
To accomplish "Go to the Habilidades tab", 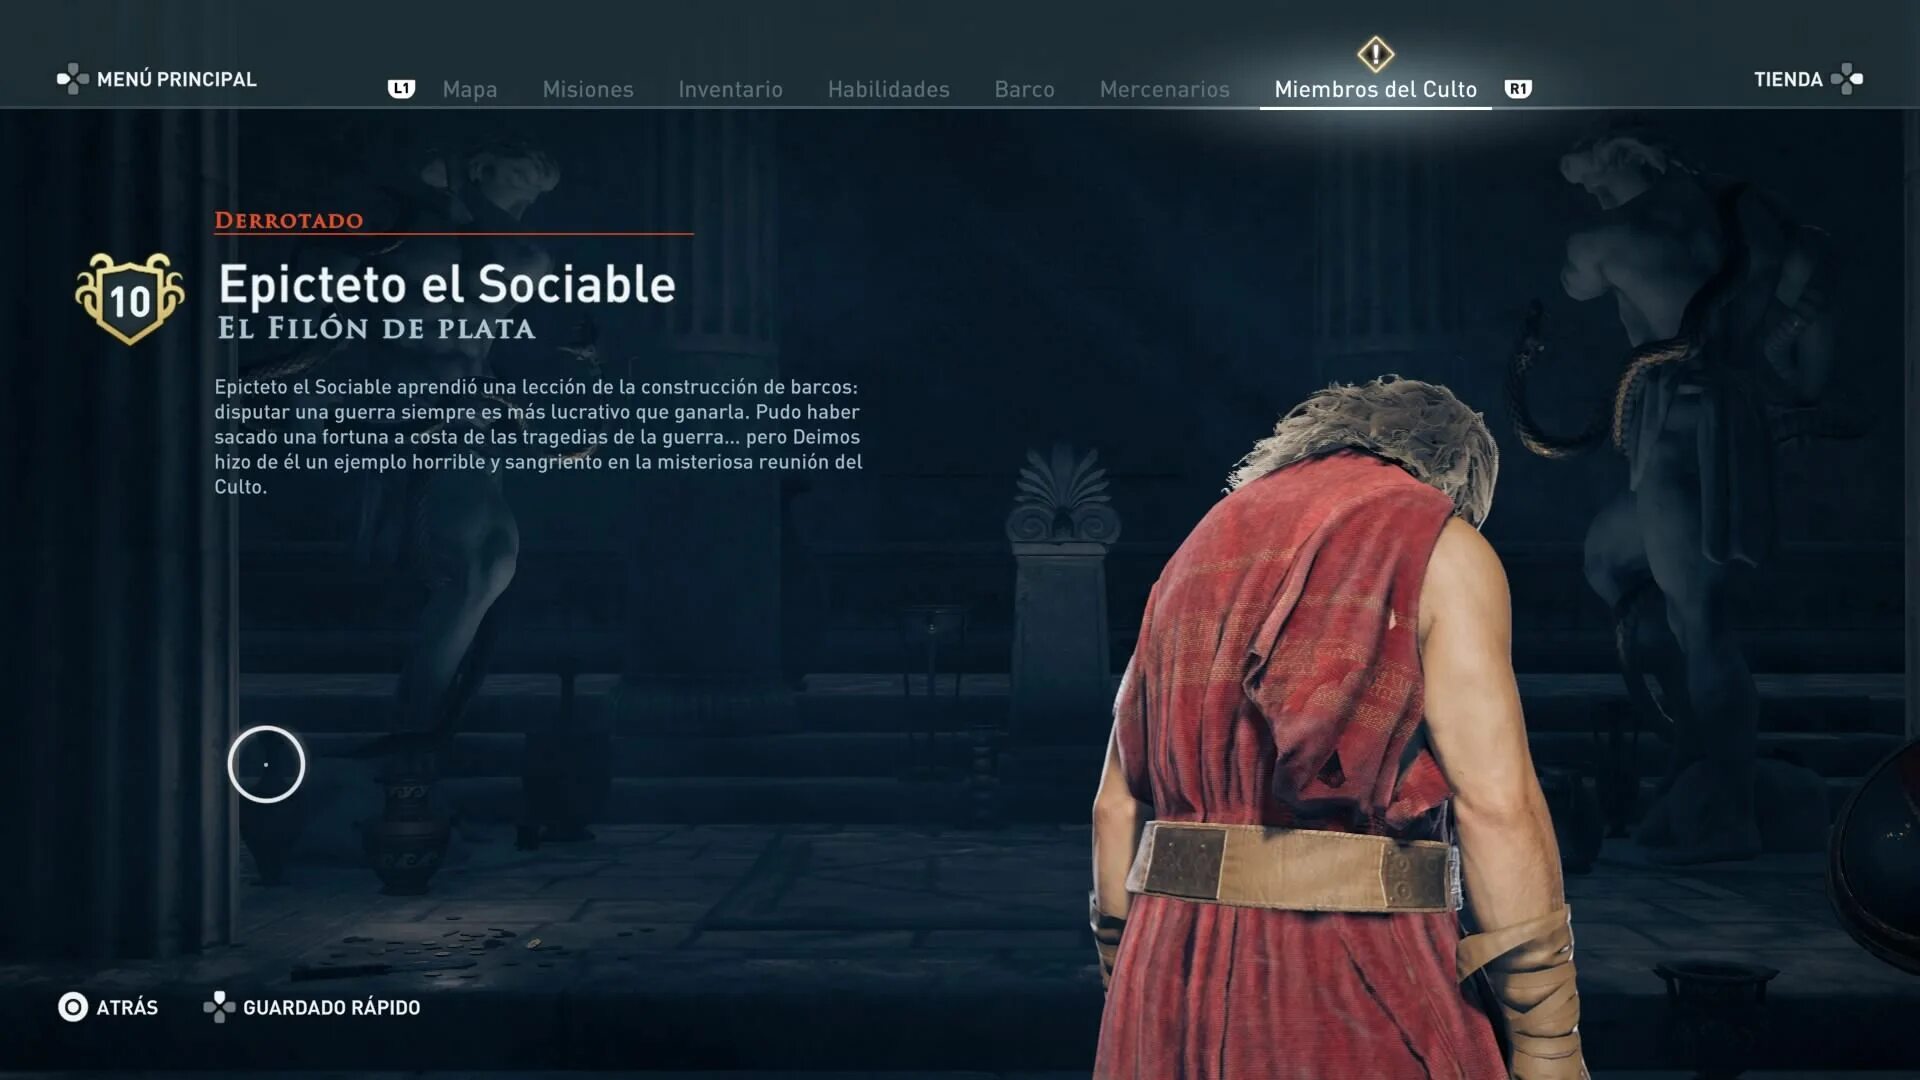I will tap(889, 89).
